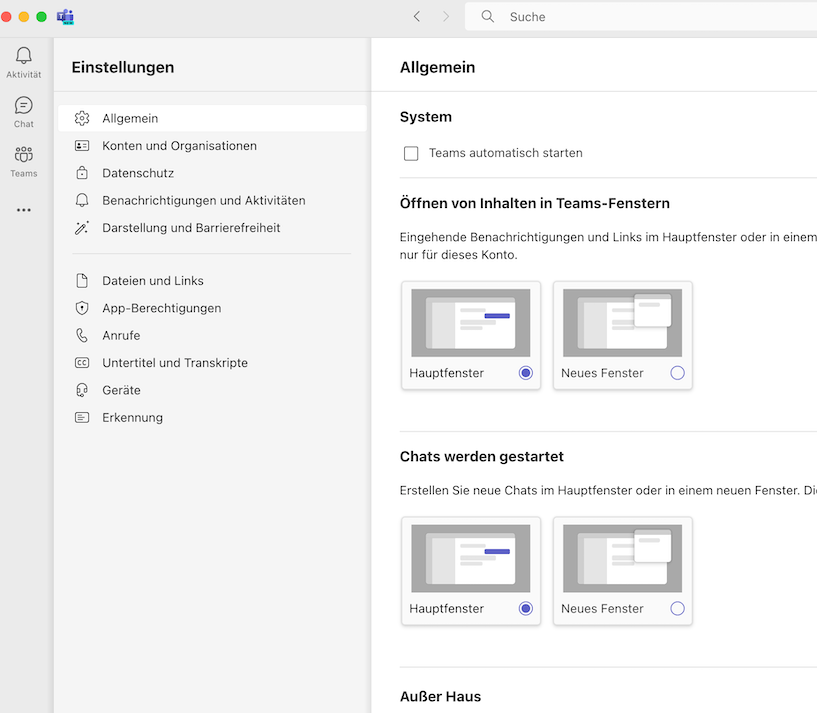
Task: Click the Darstellung und Barrierefreiheit wand icon
Action: [x=82, y=228]
